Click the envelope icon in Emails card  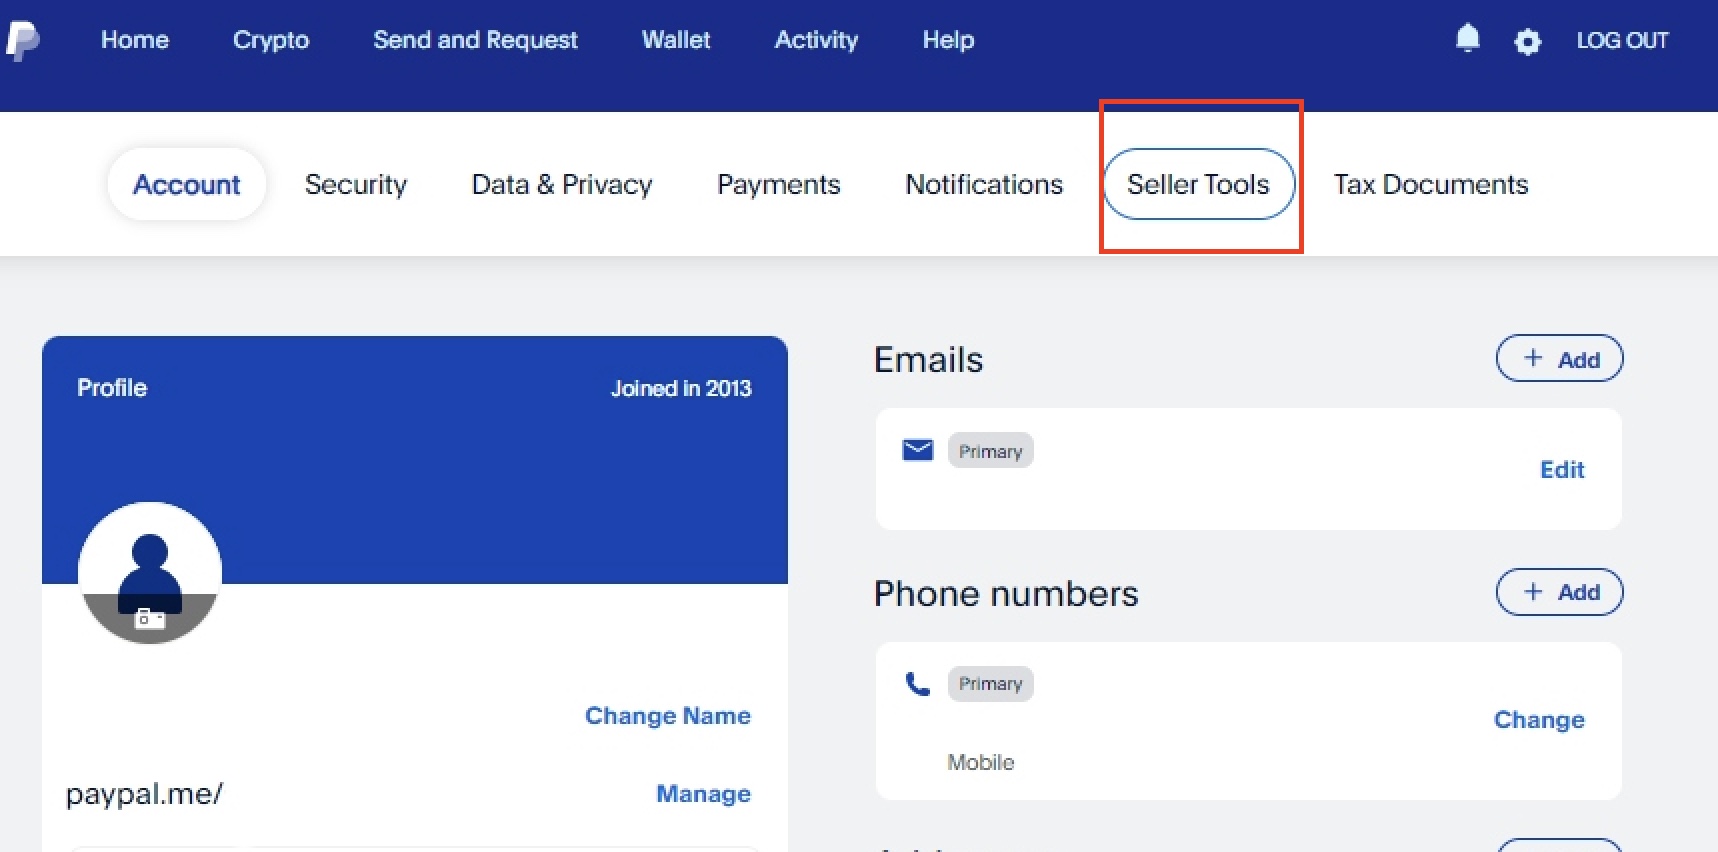917,450
